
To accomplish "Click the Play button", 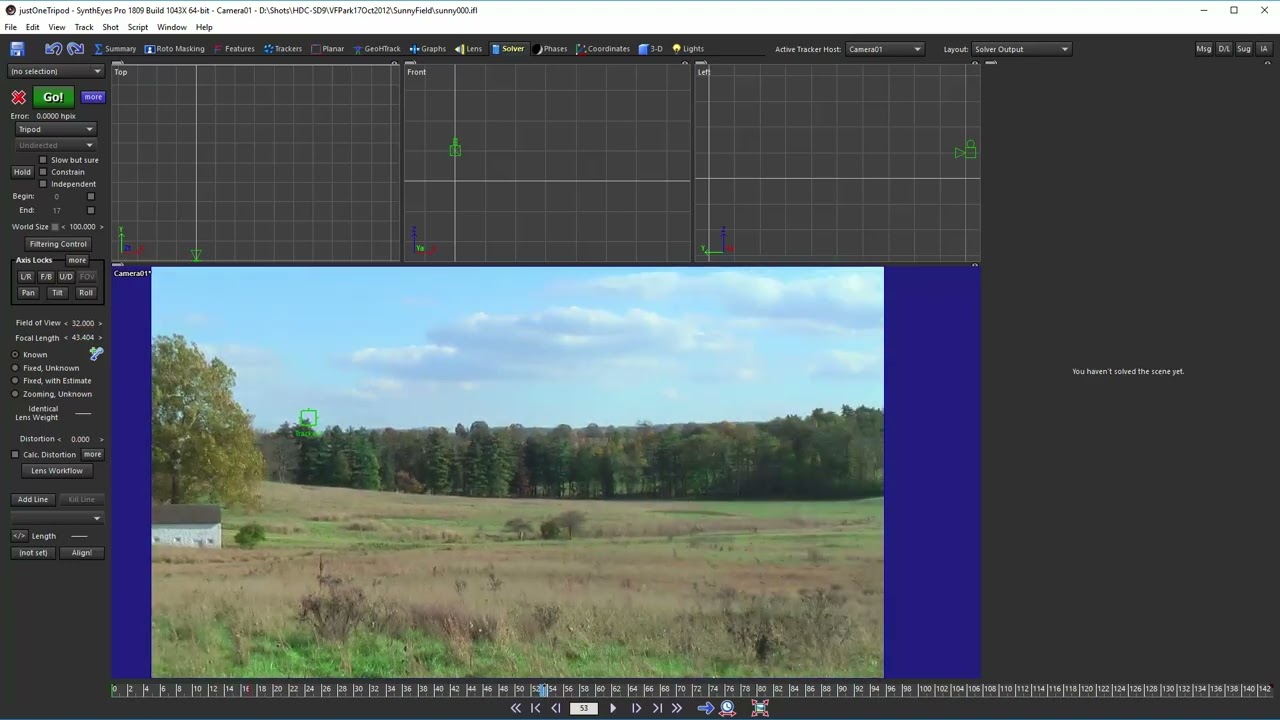I will 613,708.
